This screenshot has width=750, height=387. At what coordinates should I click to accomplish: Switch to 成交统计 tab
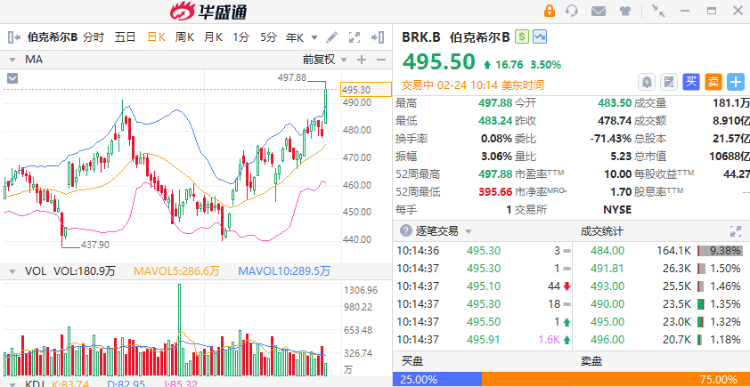(x=602, y=232)
